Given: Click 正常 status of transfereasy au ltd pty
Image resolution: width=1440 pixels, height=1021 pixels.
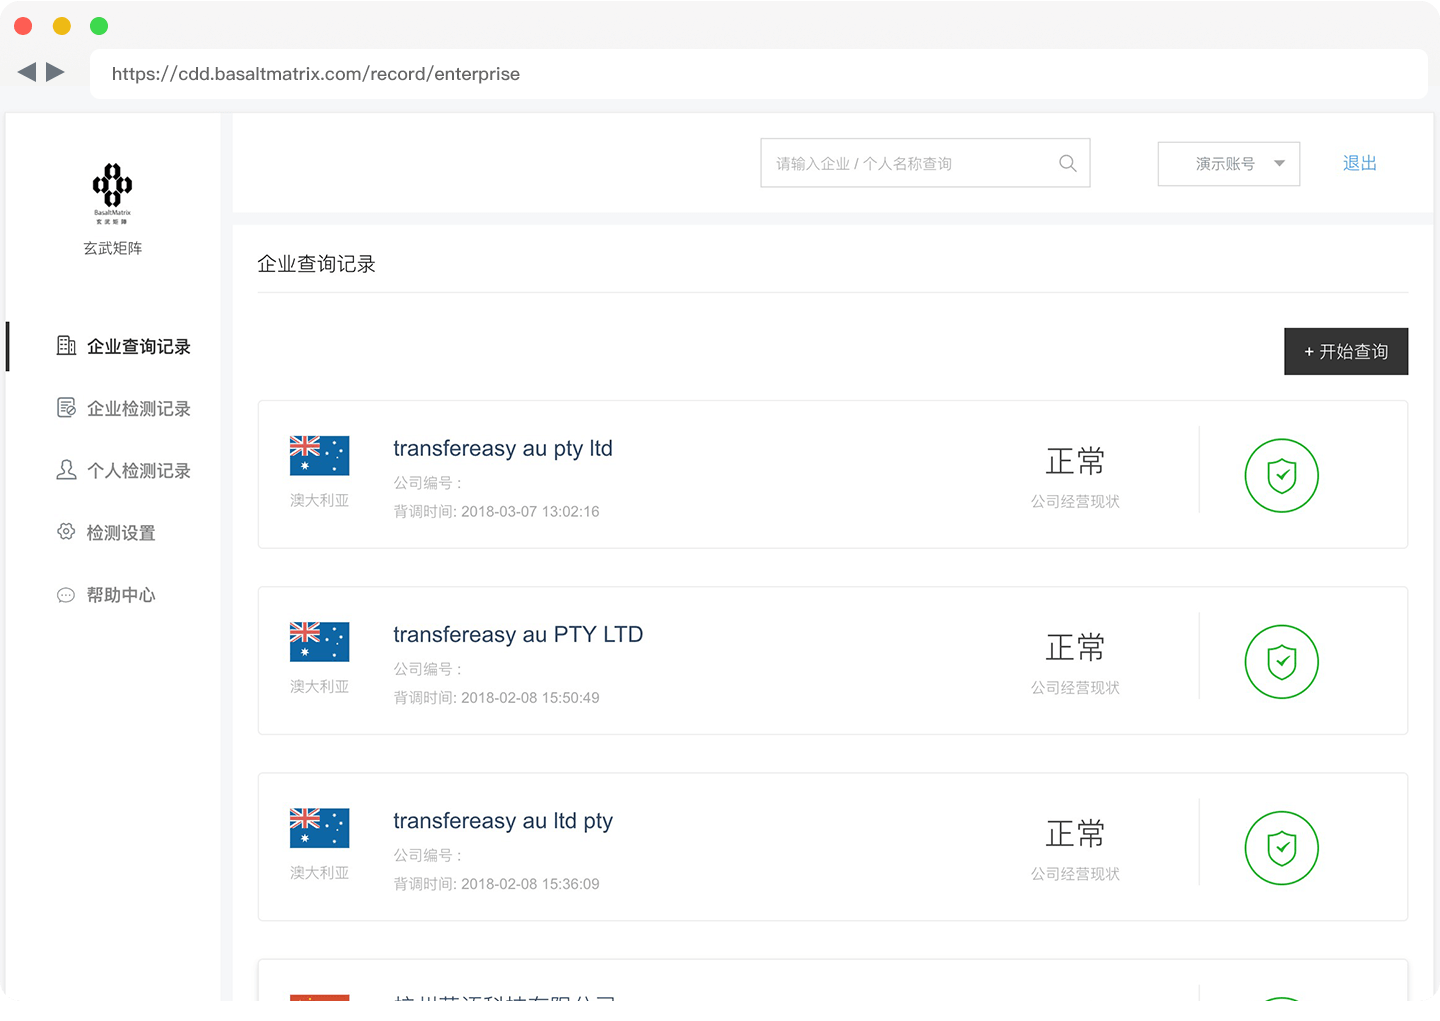Looking at the screenshot, I should pyautogui.click(x=1075, y=833).
